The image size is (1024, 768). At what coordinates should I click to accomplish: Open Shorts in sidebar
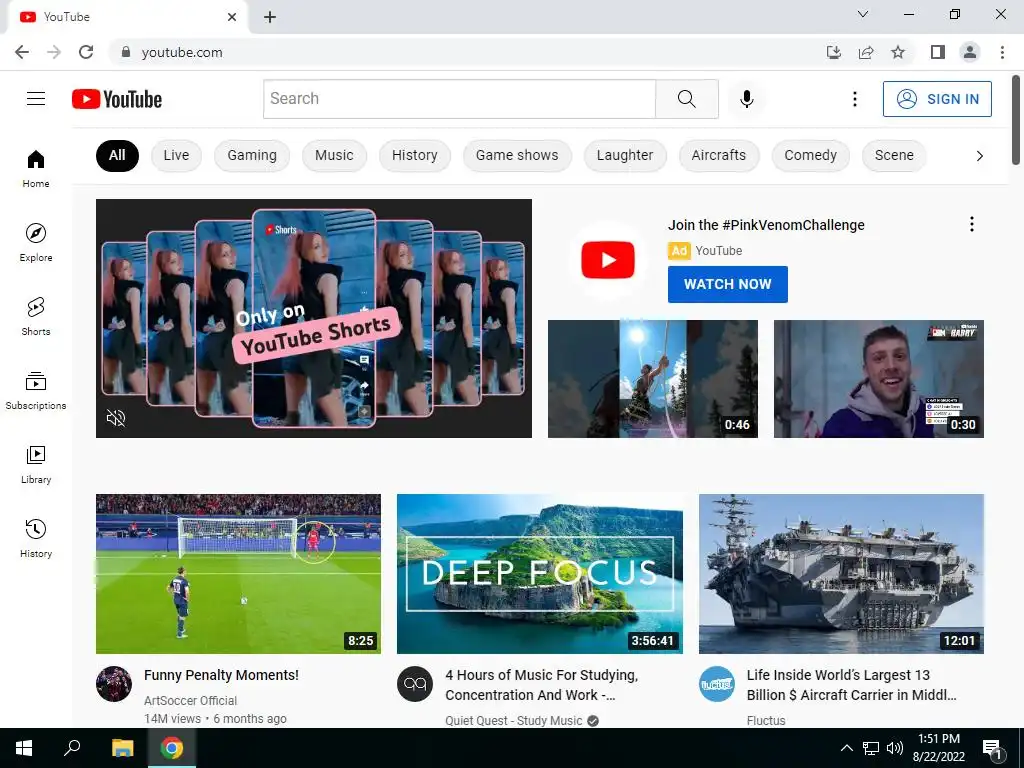click(x=36, y=317)
